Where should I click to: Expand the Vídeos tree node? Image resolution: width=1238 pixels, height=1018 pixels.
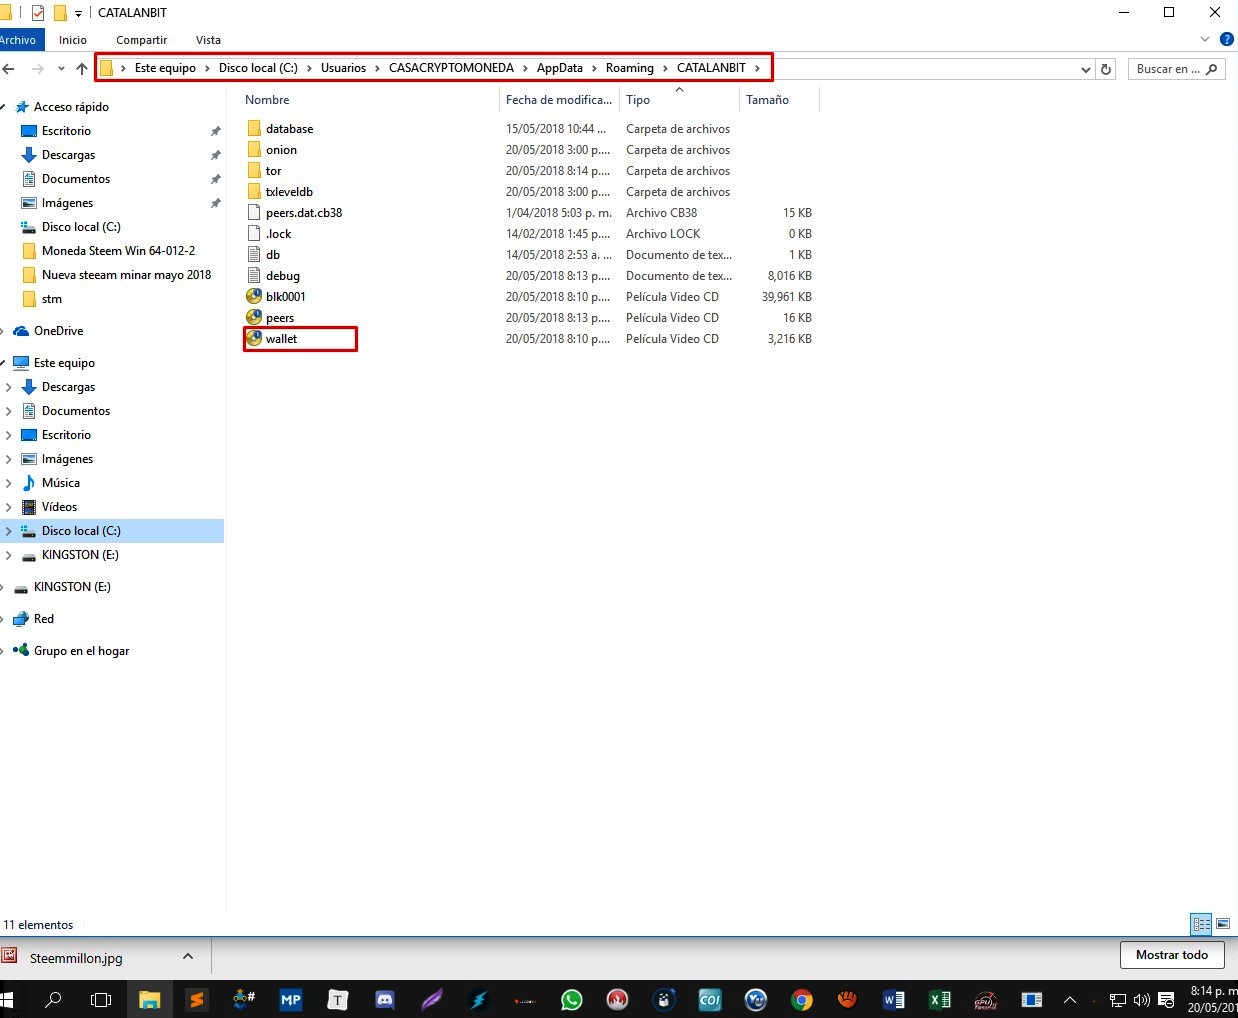pos(9,507)
